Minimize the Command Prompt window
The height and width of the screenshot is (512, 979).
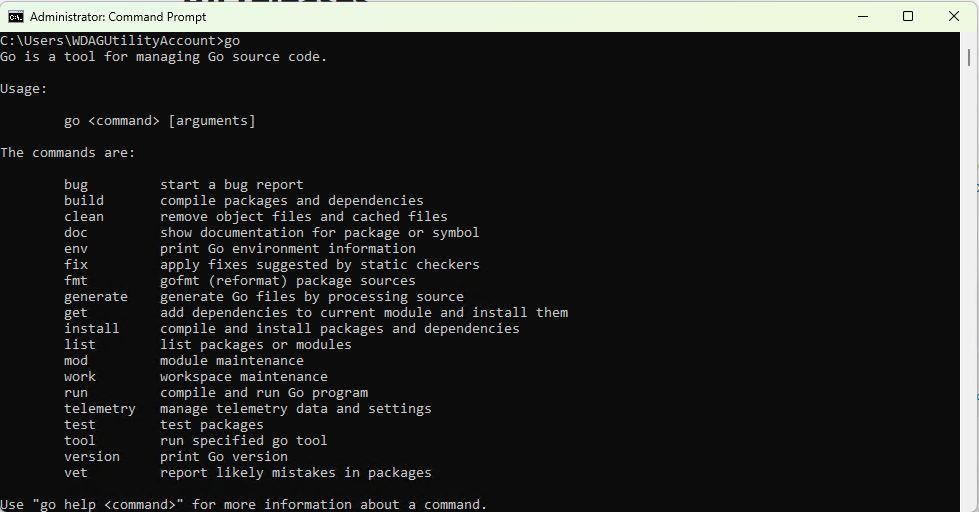pyautogui.click(x=863, y=17)
